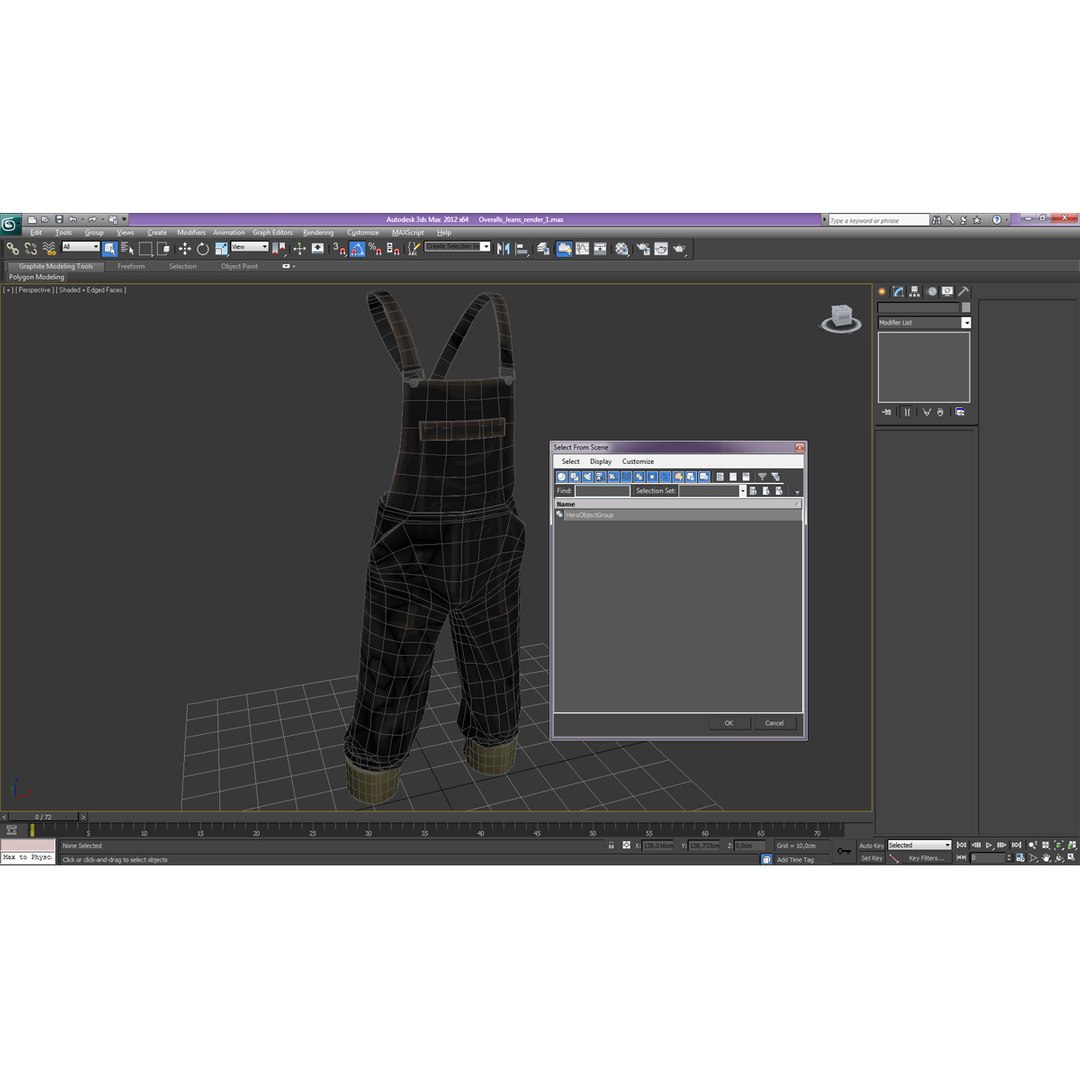1080x1080 pixels.
Task: Expand the arrow menu in Select From Scene toolbar
Action: [x=798, y=492]
